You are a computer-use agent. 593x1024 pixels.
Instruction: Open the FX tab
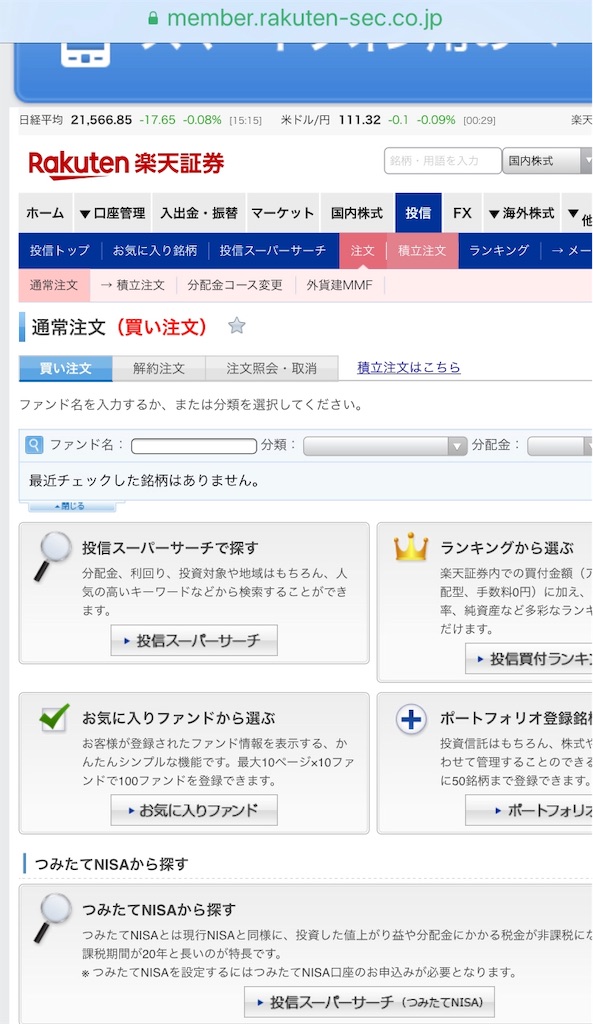(x=462, y=213)
